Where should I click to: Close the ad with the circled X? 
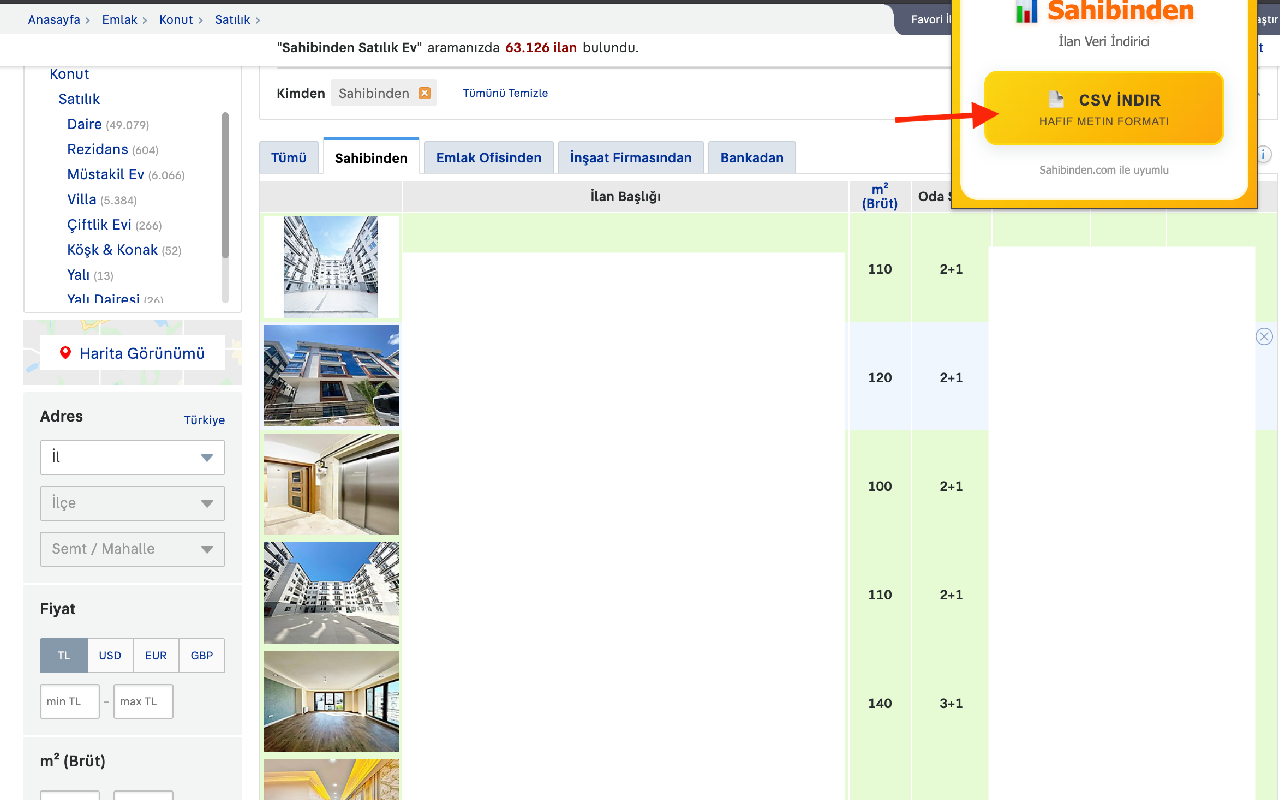tap(1264, 337)
